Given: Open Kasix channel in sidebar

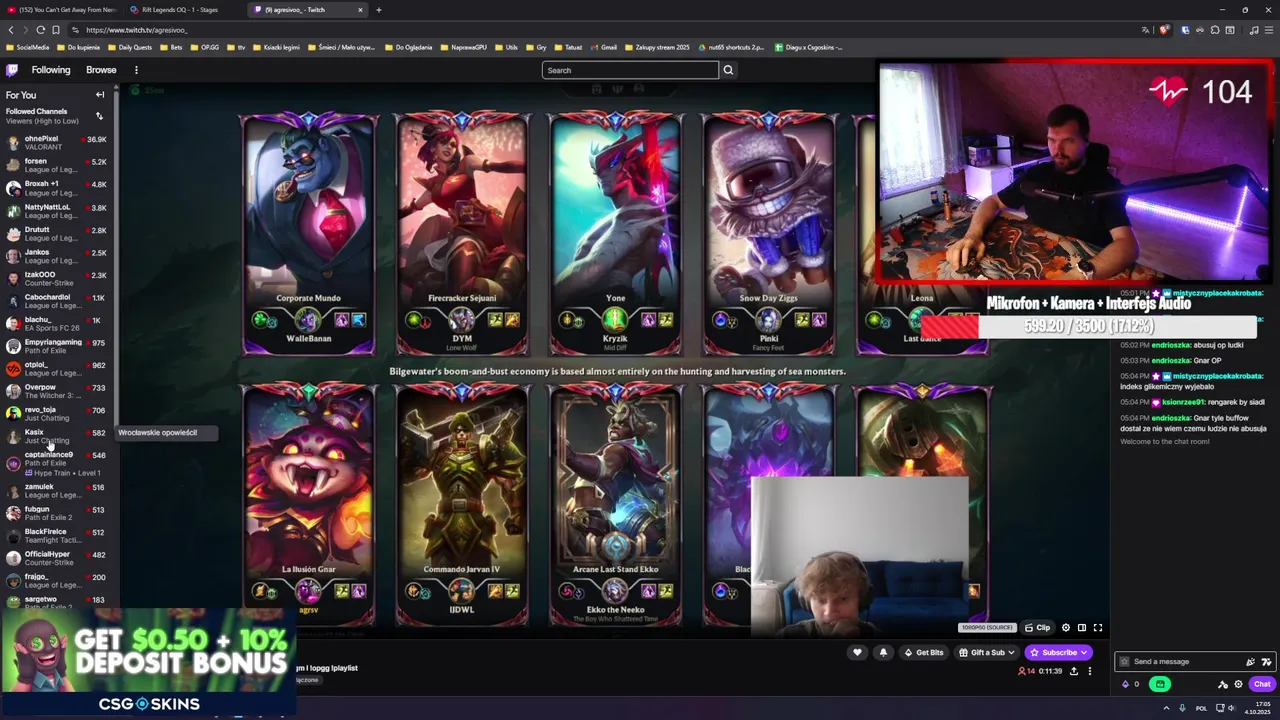Looking at the screenshot, I should tap(56, 437).
